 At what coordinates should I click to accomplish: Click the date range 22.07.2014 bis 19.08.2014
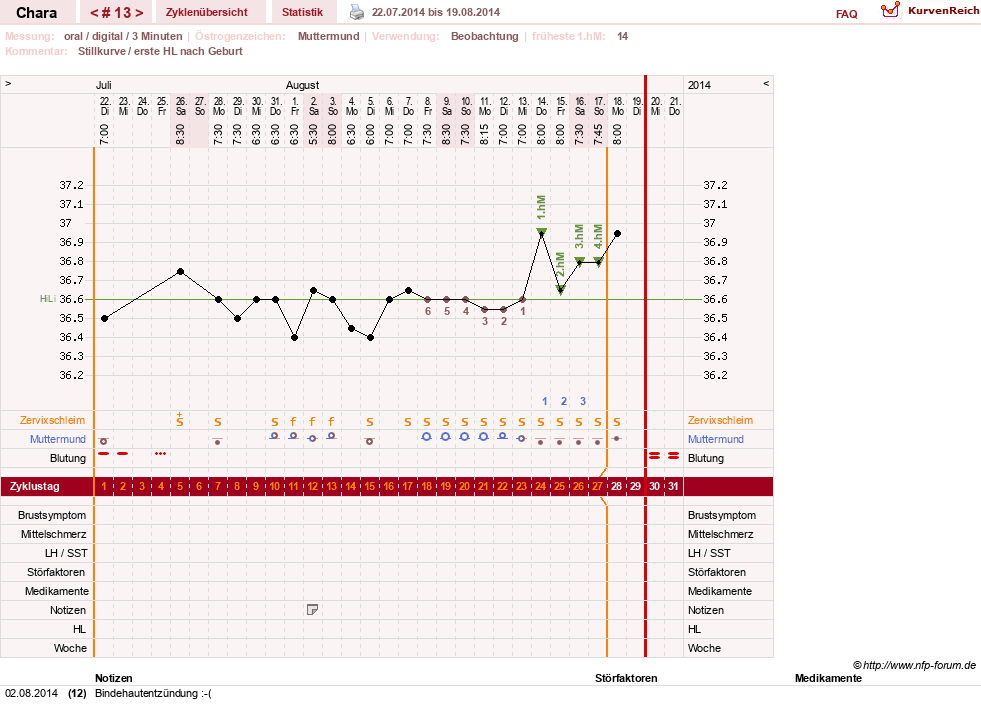[435, 12]
